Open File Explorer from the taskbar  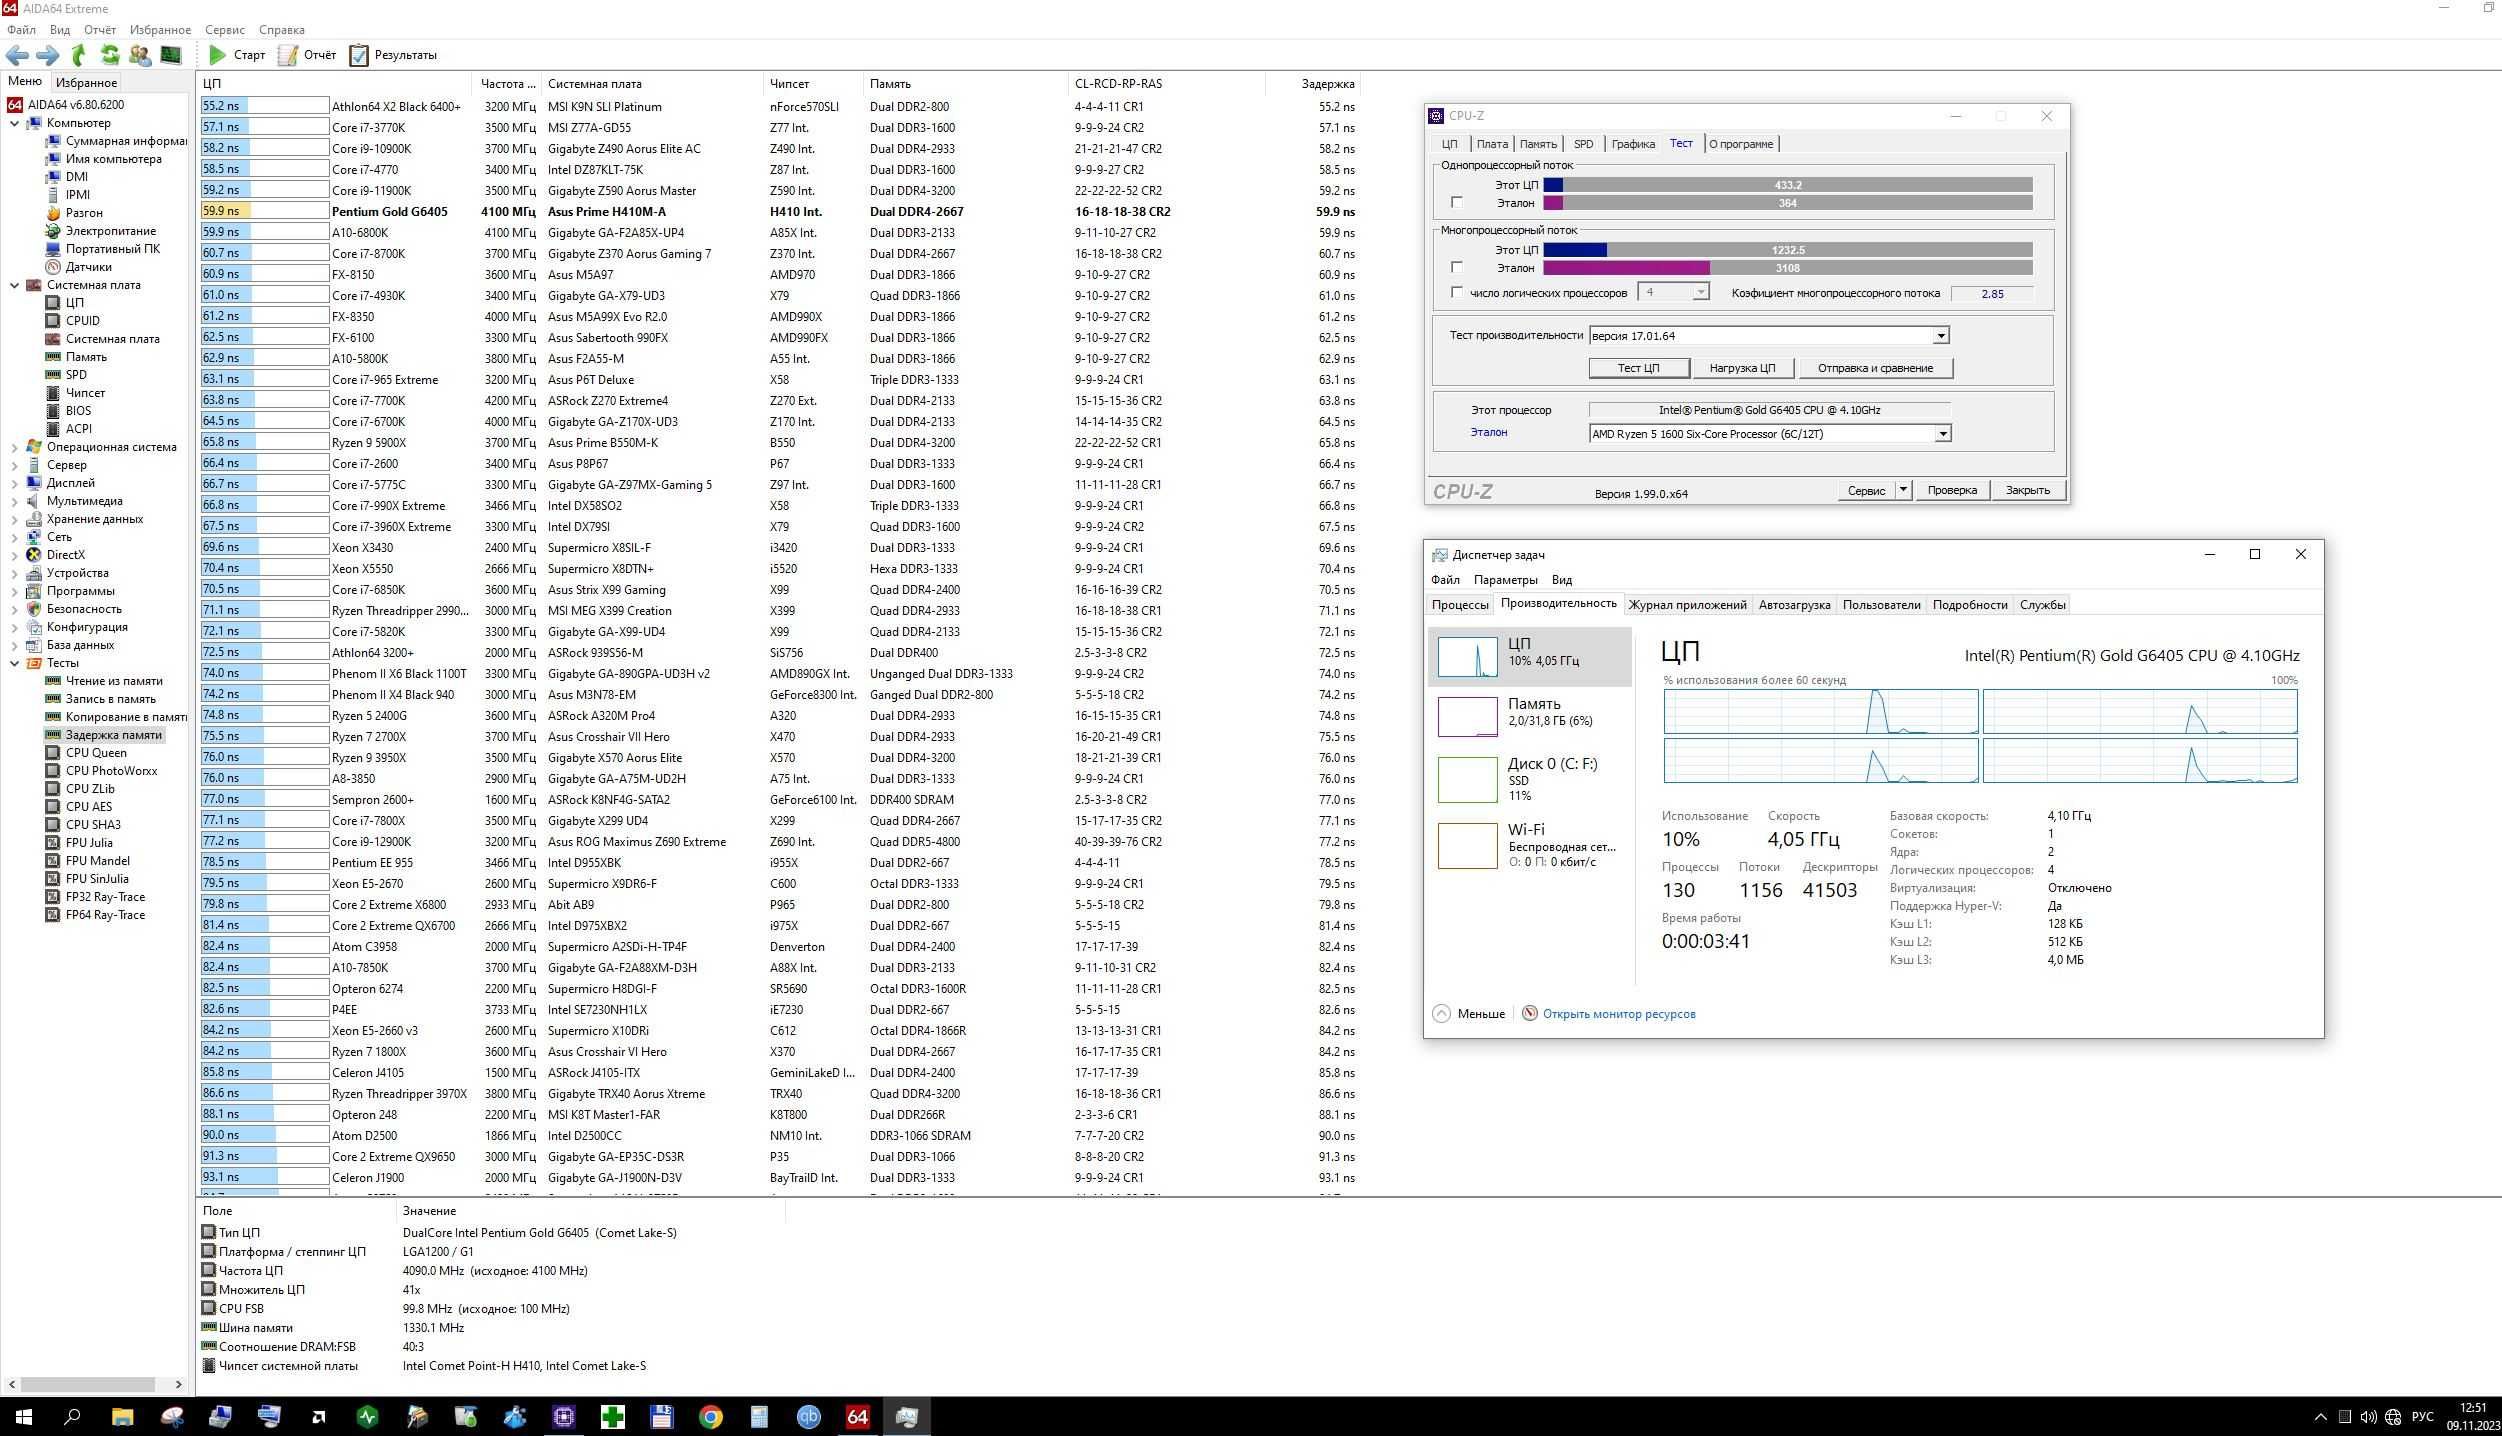point(122,1417)
